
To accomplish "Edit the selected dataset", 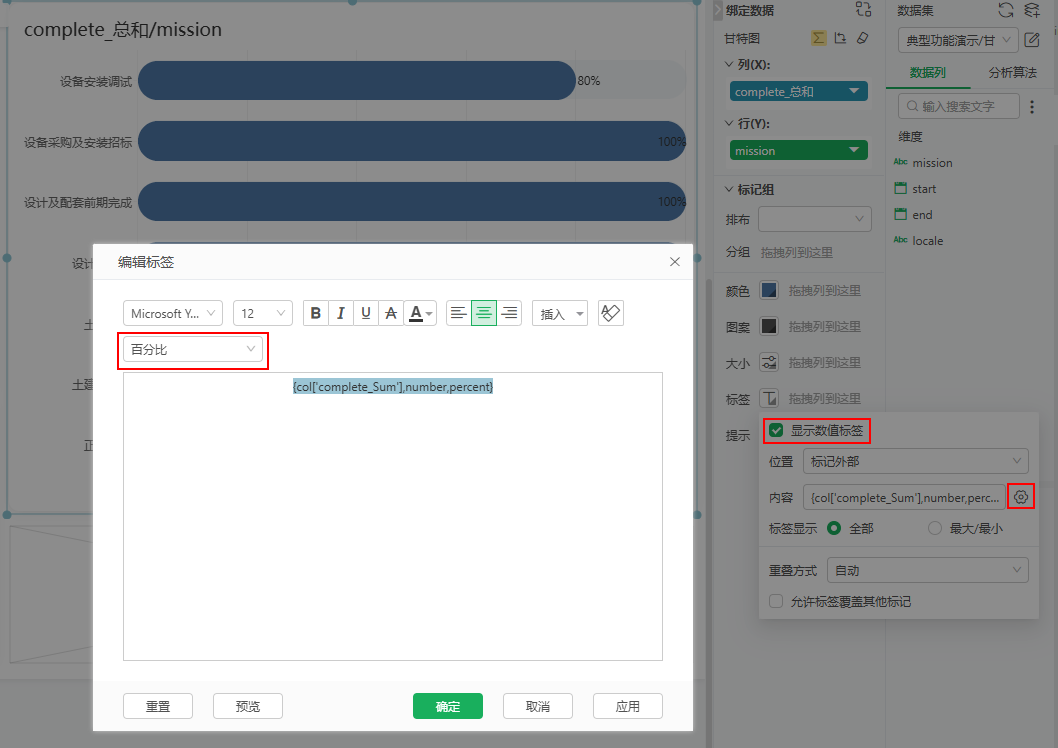I will tap(1032, 40).
